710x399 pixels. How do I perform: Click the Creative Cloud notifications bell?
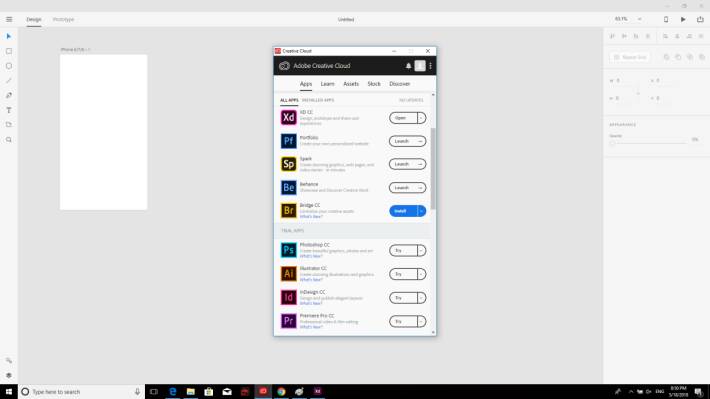tap(408, 66)
